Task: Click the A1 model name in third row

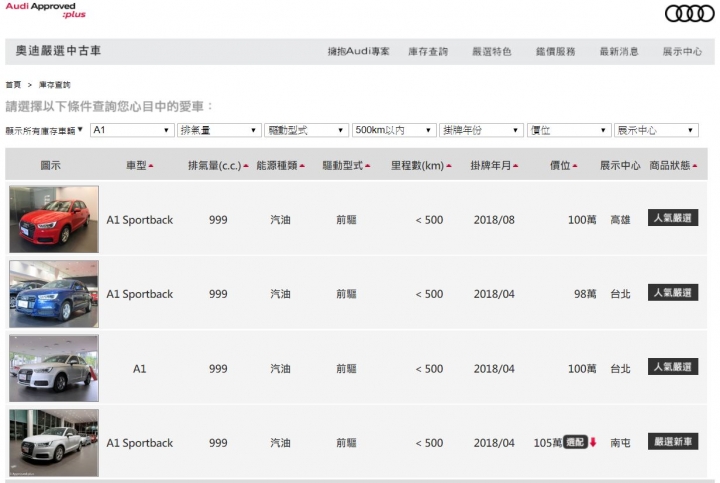Action: [x=140, y=369]
